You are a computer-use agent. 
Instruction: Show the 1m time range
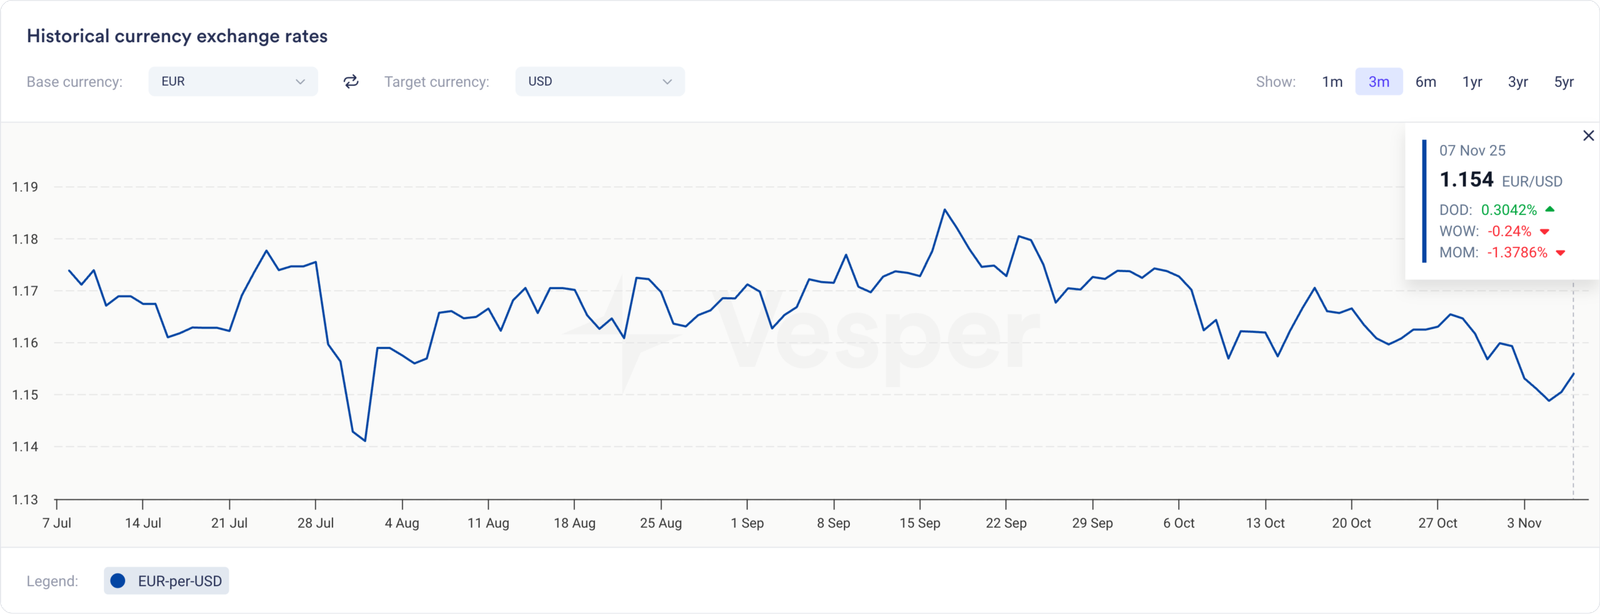click(1332, 82)
